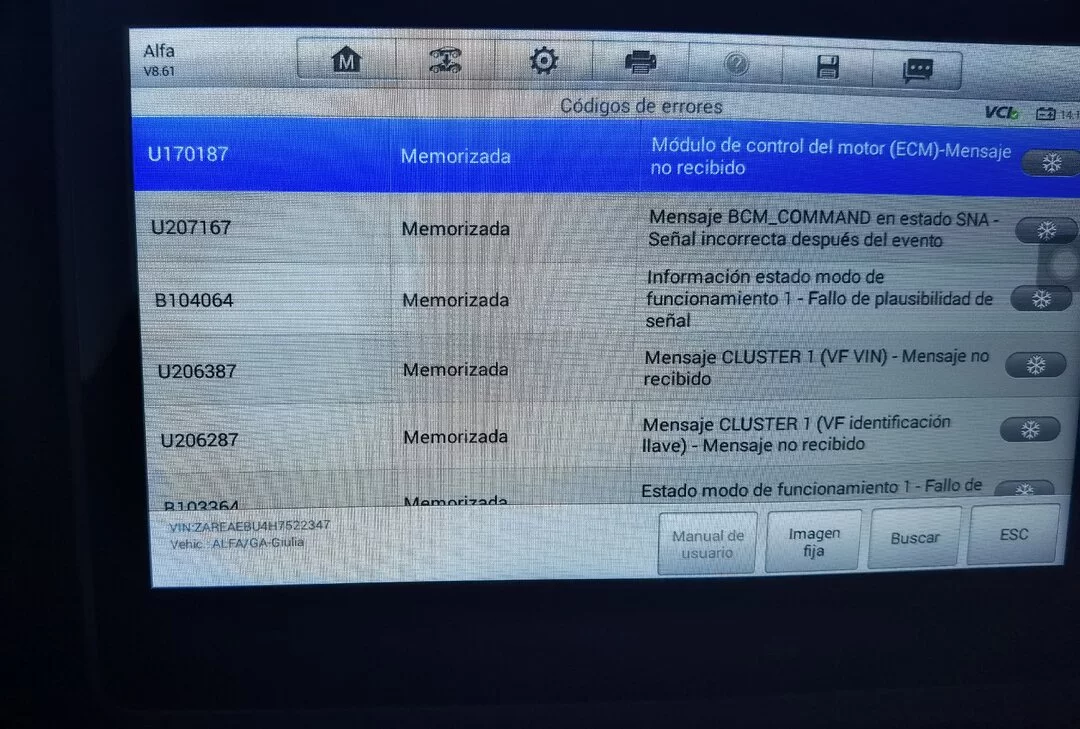Select error code U170187

point(188,154)
